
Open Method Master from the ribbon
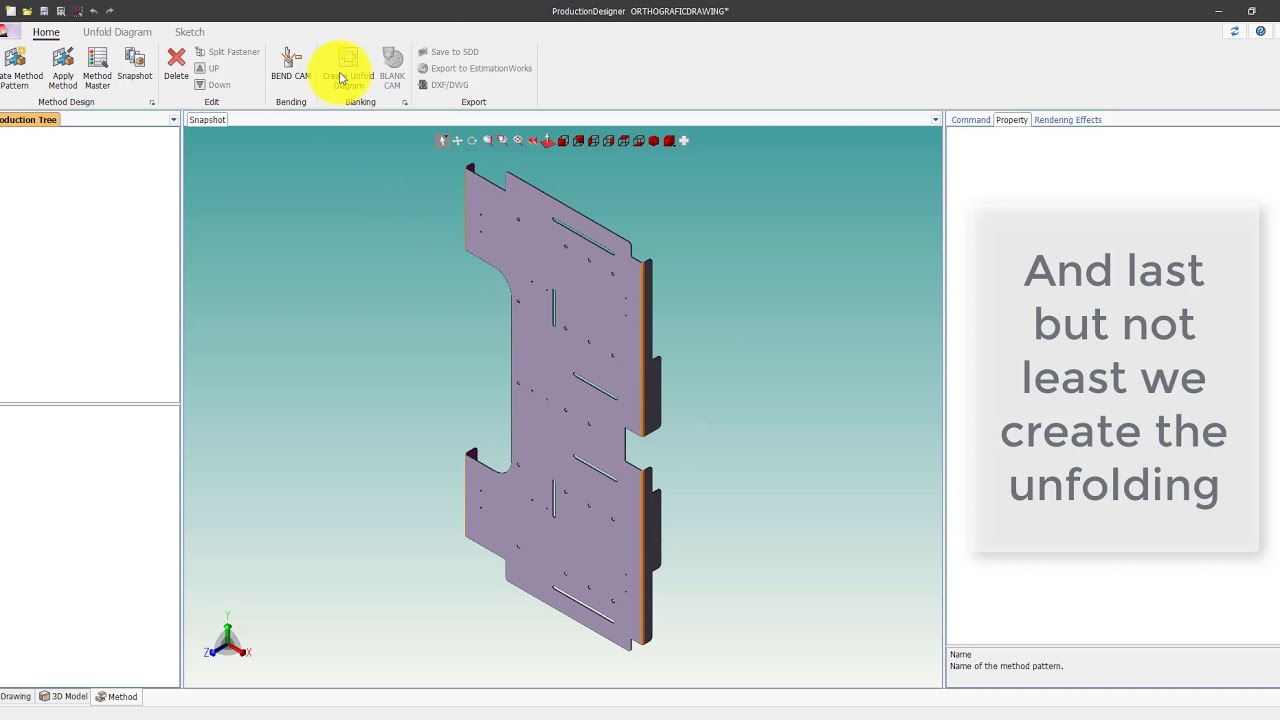coord(97,68)
